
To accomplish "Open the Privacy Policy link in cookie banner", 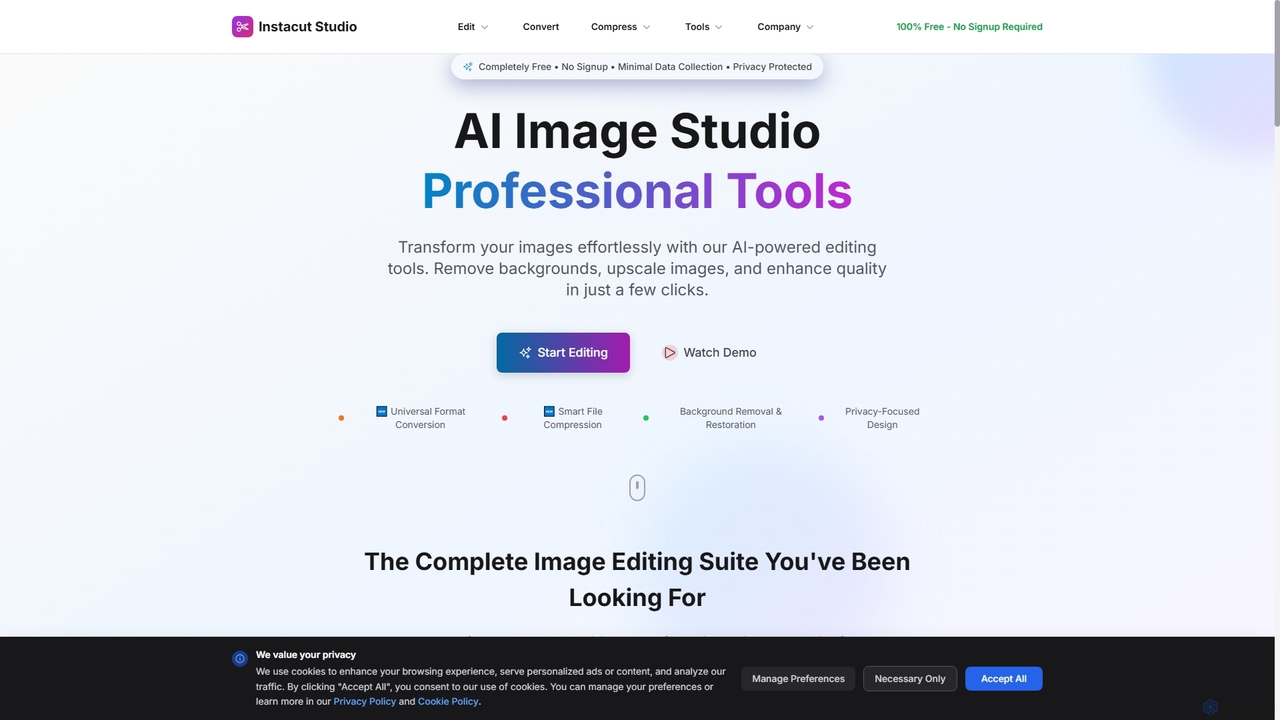I will click(365, 702).
